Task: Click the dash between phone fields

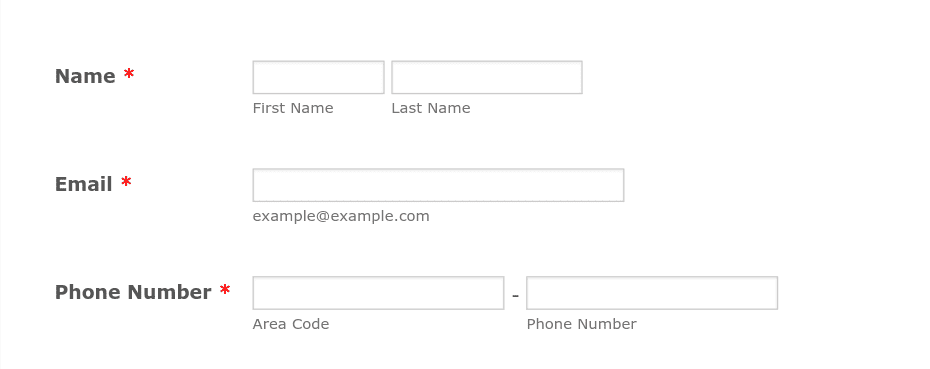Action: click(515, 295)
